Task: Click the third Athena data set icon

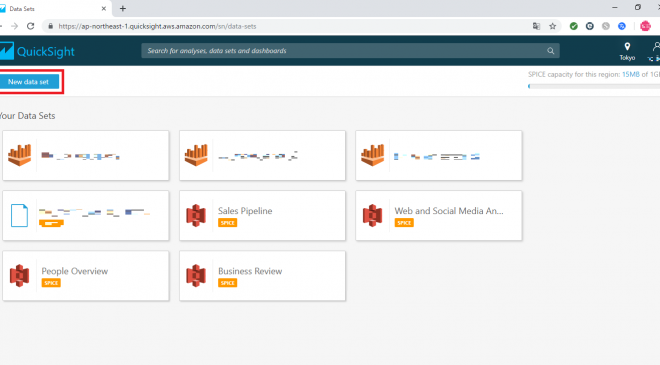Action: [373, 155]
